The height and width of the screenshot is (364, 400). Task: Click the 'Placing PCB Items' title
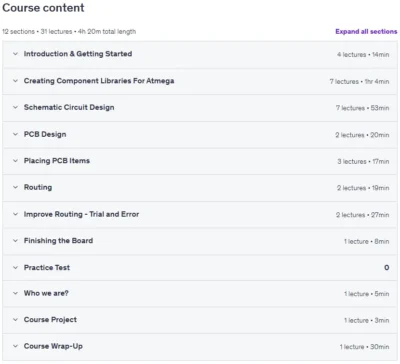point(57,161)
